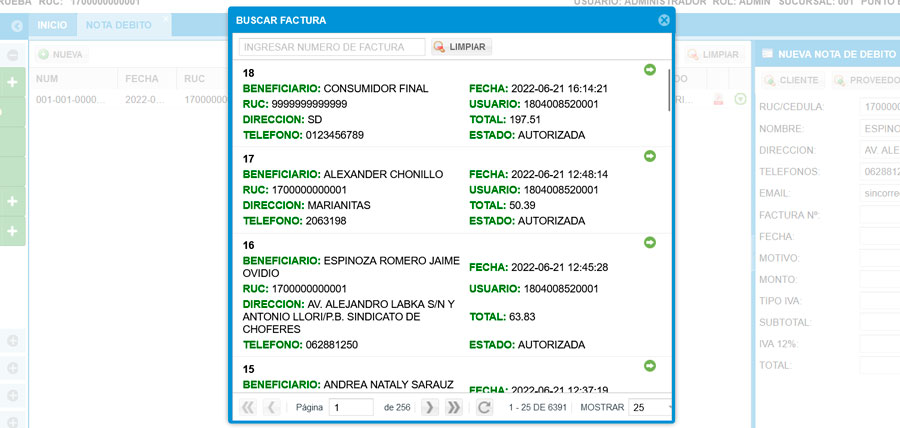Select the Nota Debito tab
The image size is (900, 428).
tap(116, 23)
